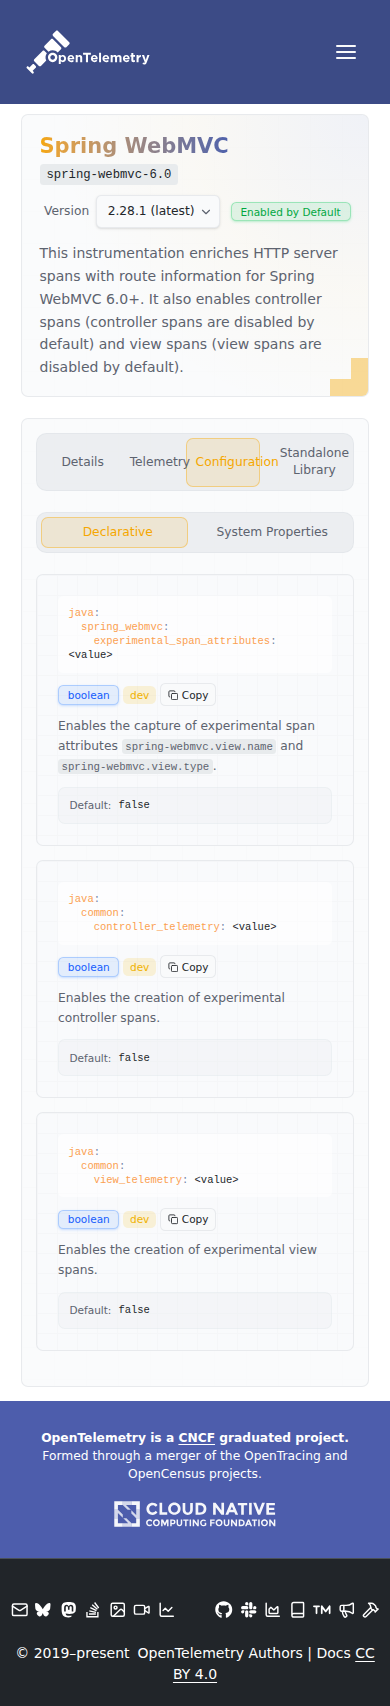390x1706 pixels.
Task: Copy the view_telemetry config
Action: (x=188, y=1219)
